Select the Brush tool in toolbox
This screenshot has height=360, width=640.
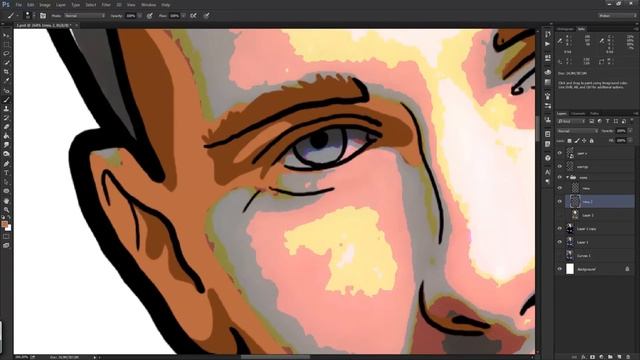pyautogui.click(x=6, y=100)
